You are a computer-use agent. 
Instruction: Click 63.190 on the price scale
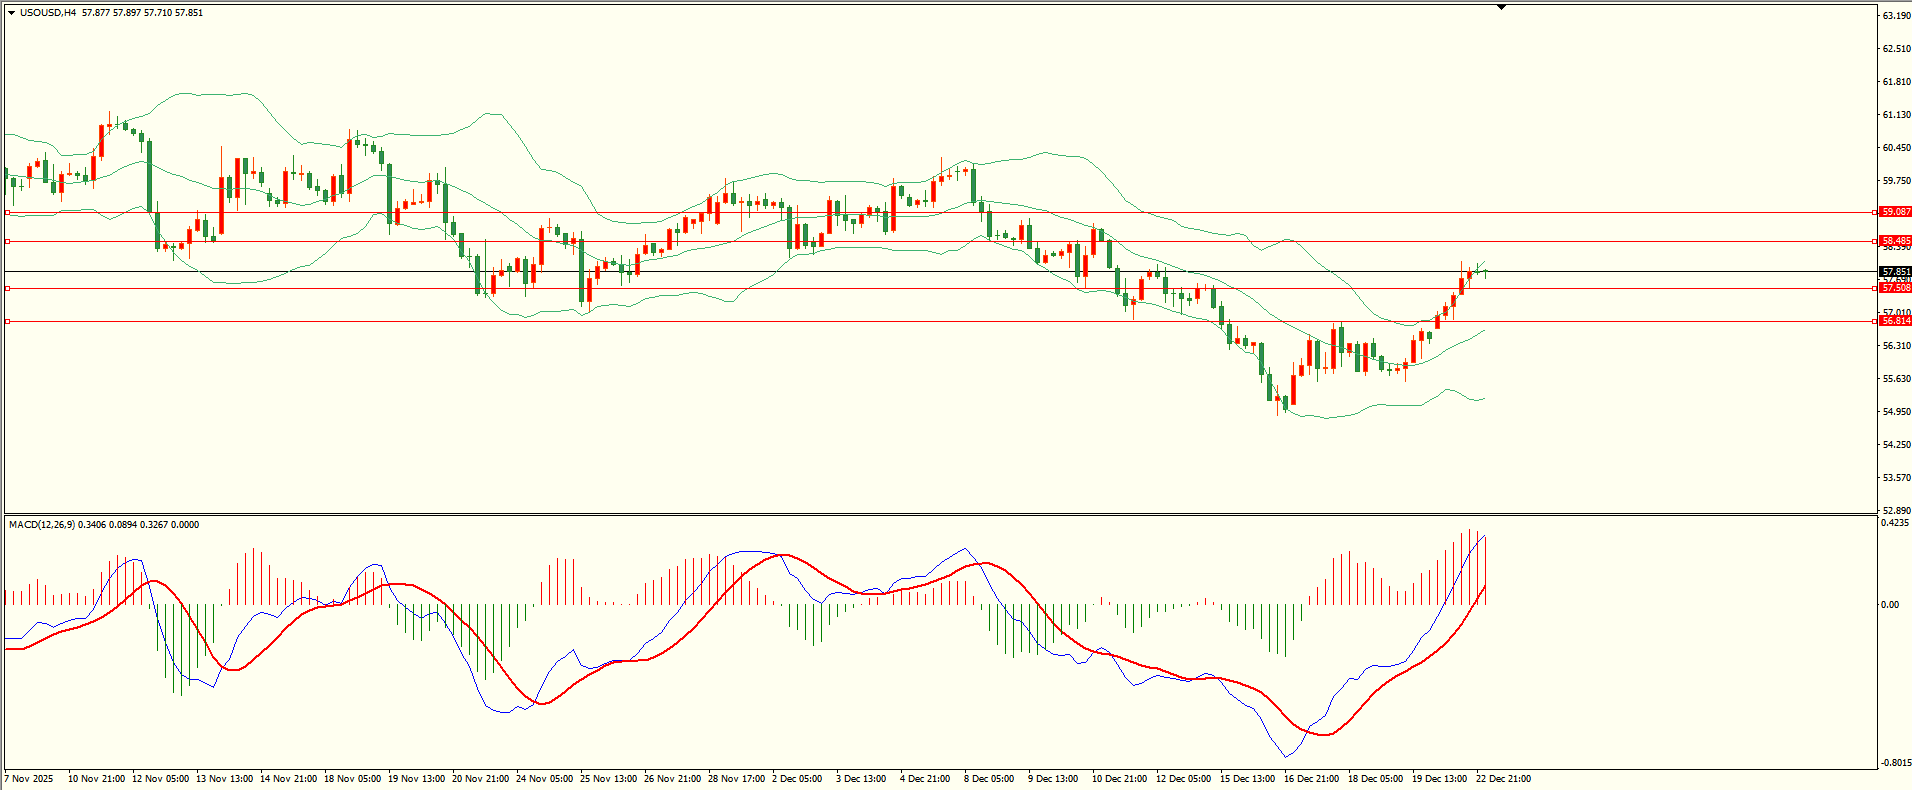point(1896,16)
